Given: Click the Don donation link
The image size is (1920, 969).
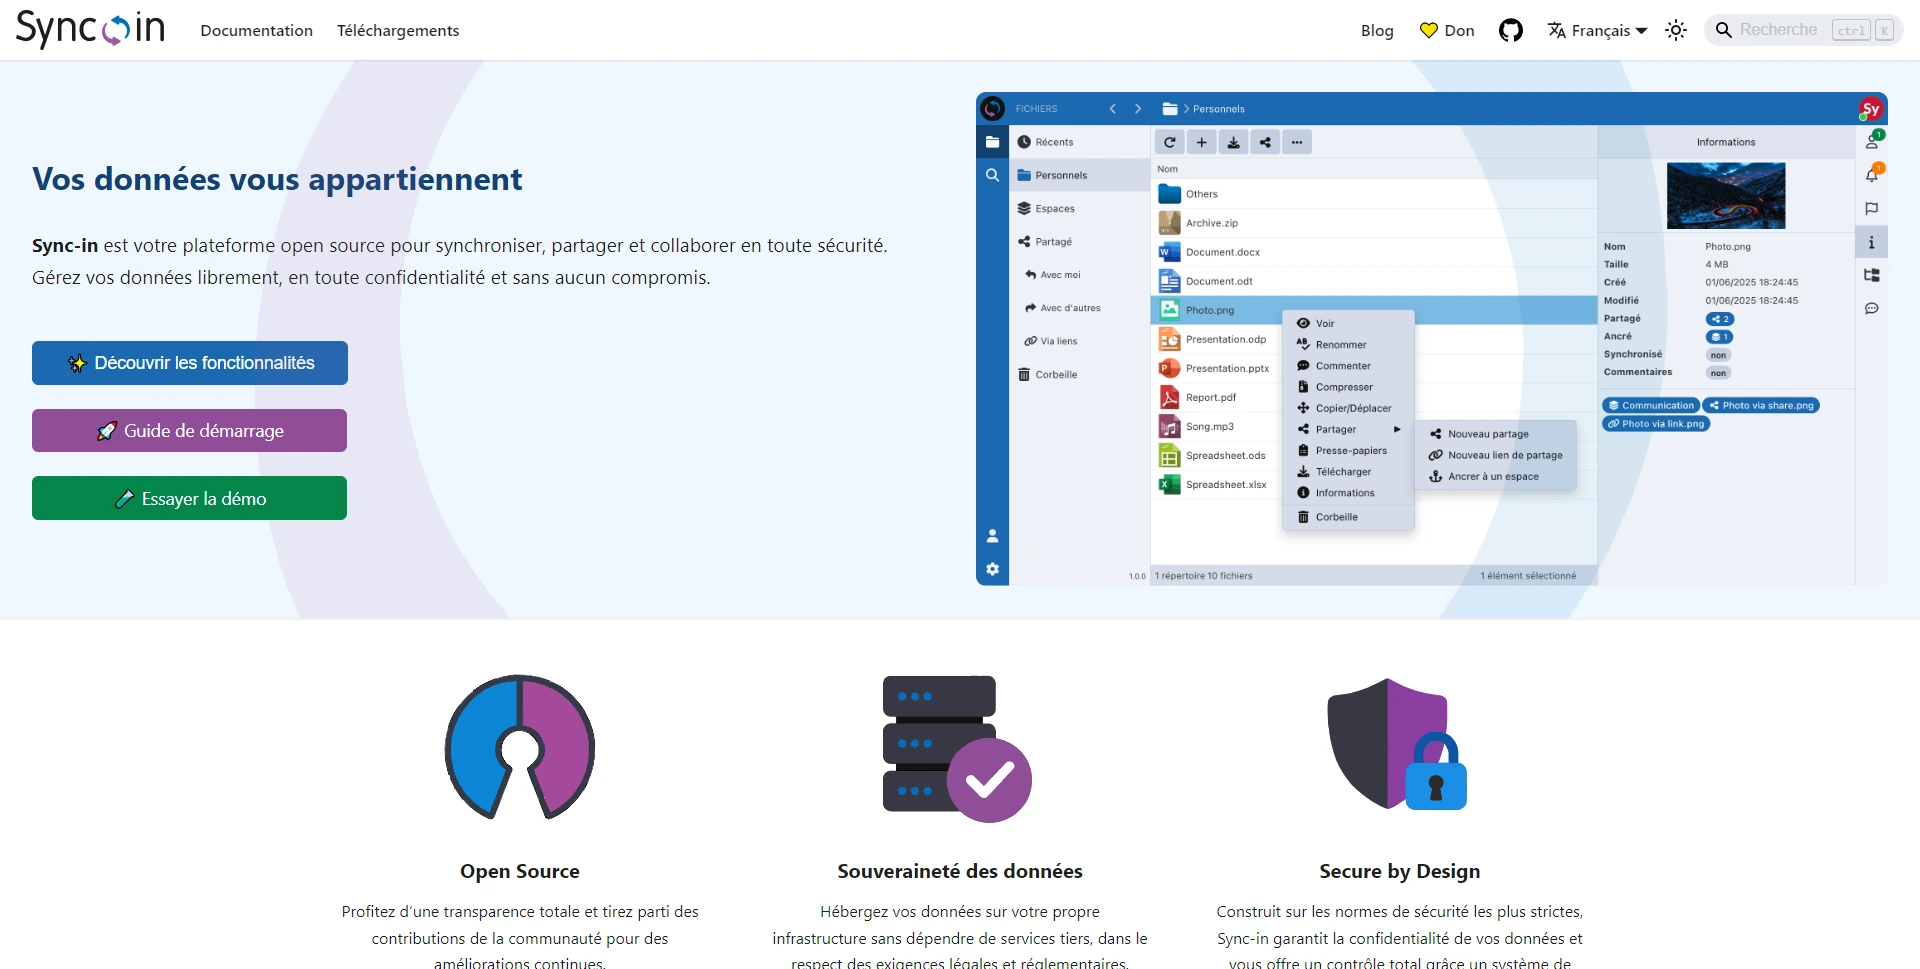Looking at the screenshot, I should pyautogui.click(x=1447, y=30).
